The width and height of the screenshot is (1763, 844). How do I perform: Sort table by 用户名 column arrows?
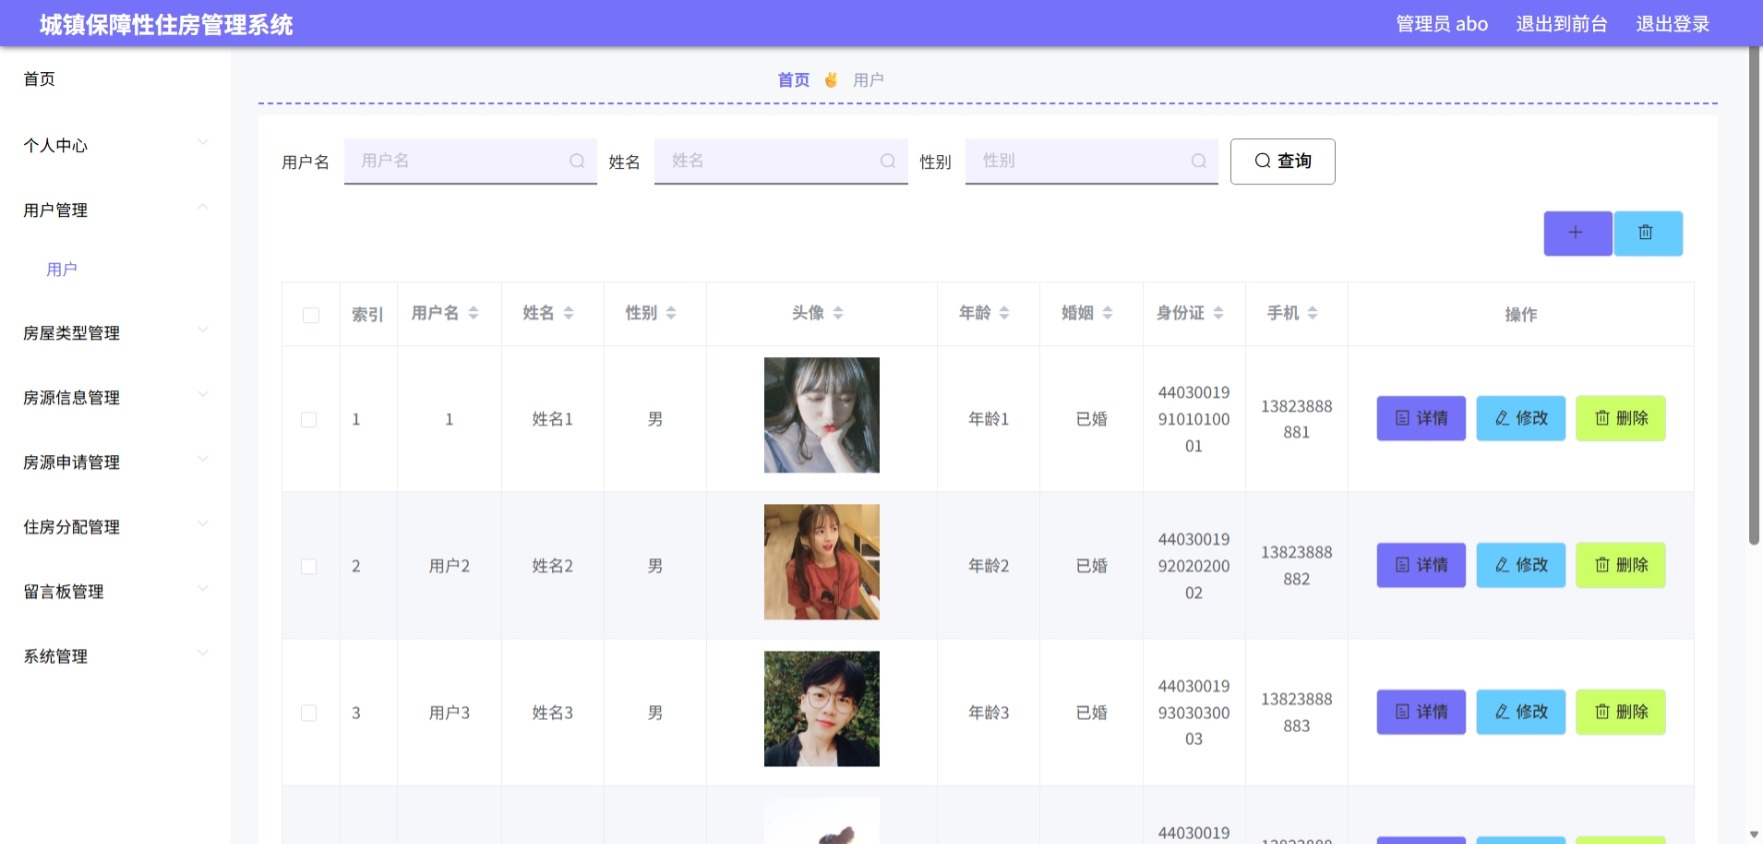pos(474,313)
